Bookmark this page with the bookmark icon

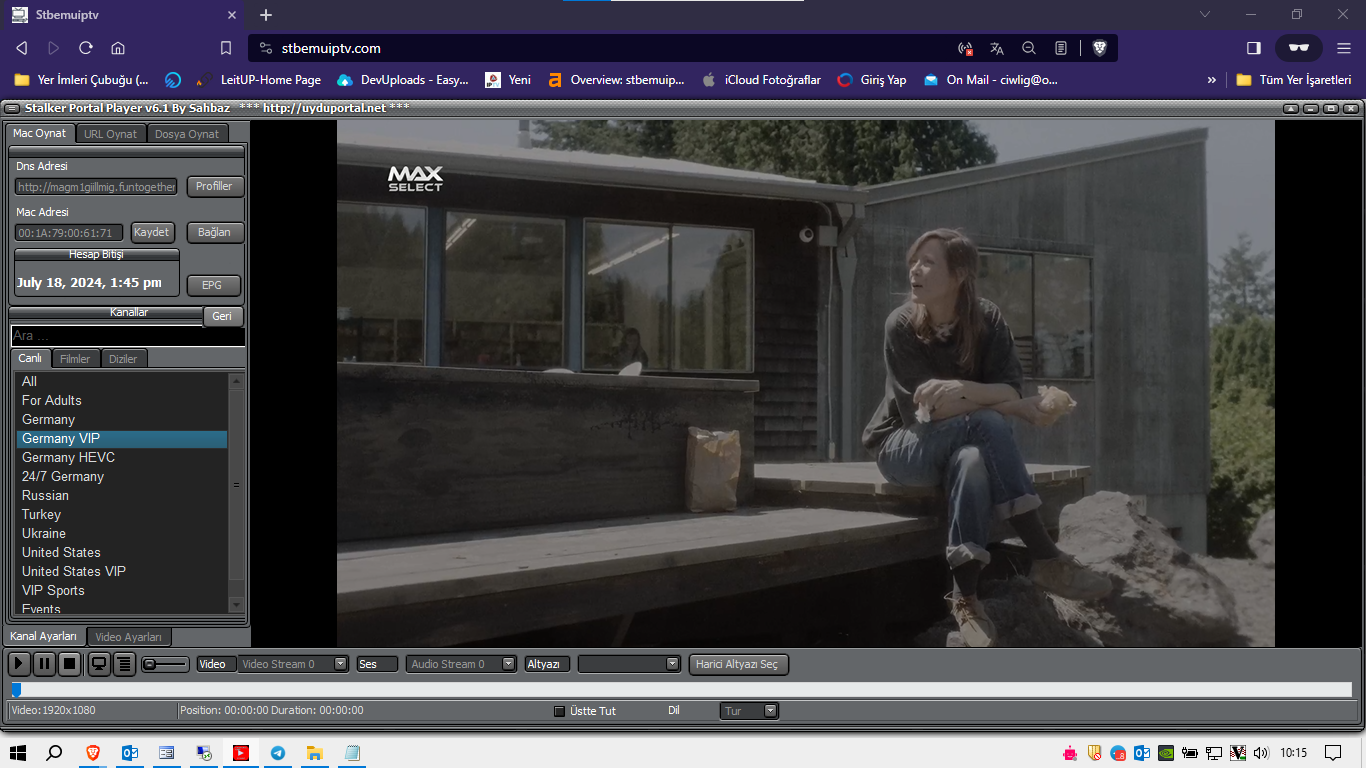click(226, 48)
